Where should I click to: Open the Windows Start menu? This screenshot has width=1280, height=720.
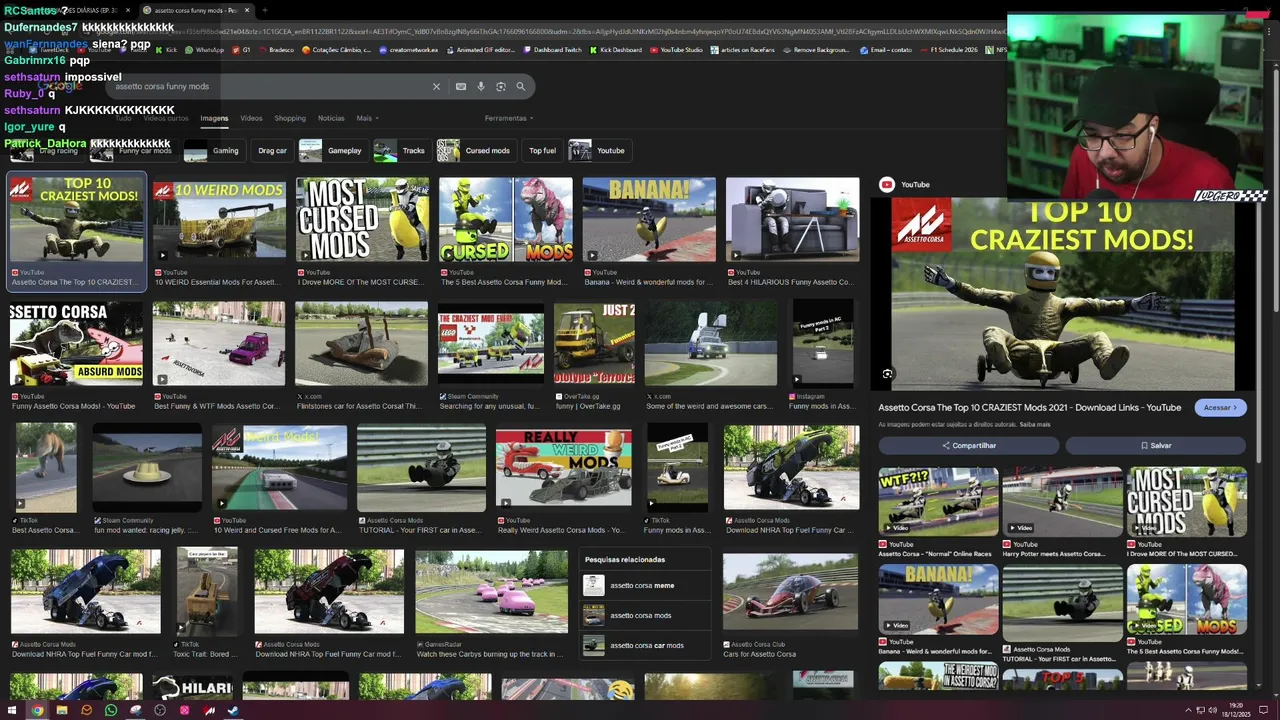click(x=12, y=711)
